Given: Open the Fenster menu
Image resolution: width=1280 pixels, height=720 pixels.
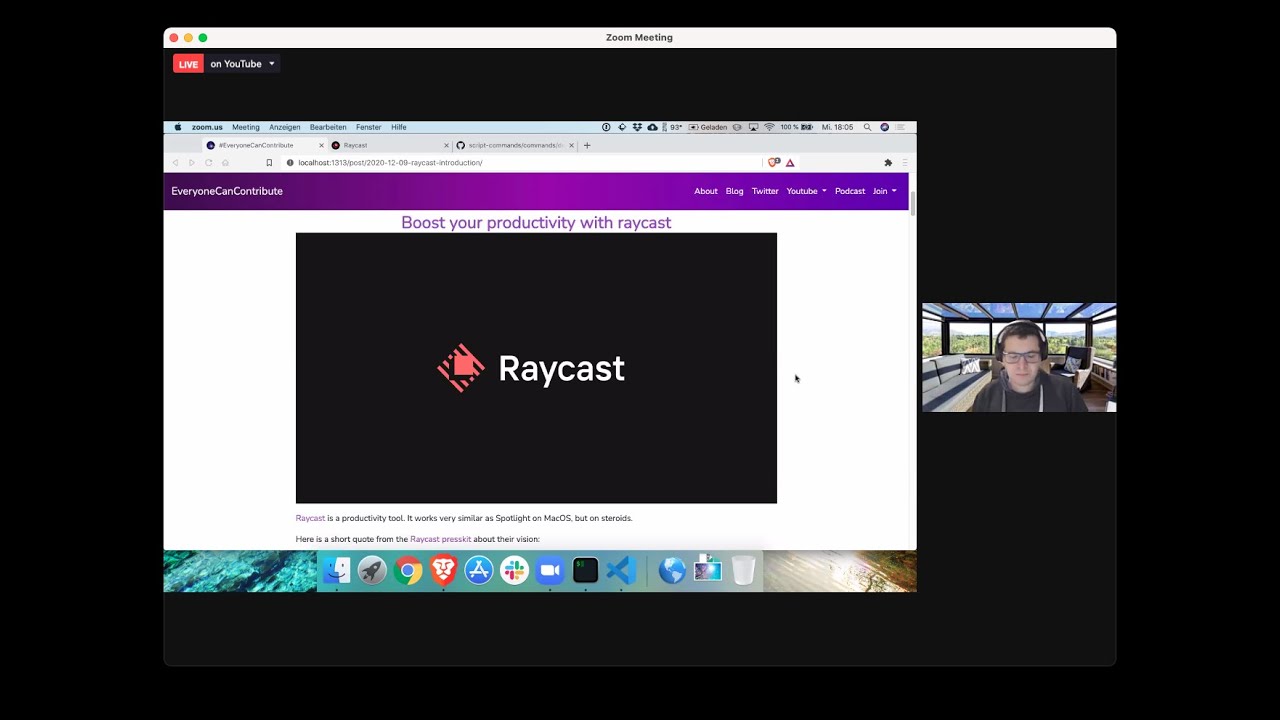Looking at the screenshot, I should pyautogui.click(x=368, y=127).
